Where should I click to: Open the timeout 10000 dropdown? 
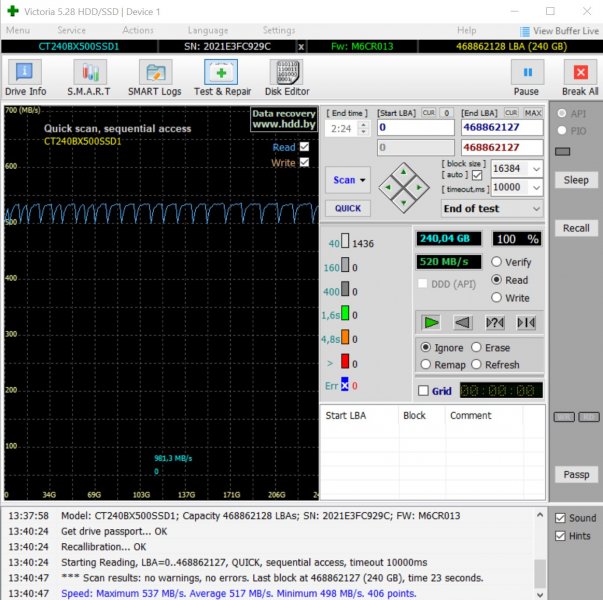(536, 188)
